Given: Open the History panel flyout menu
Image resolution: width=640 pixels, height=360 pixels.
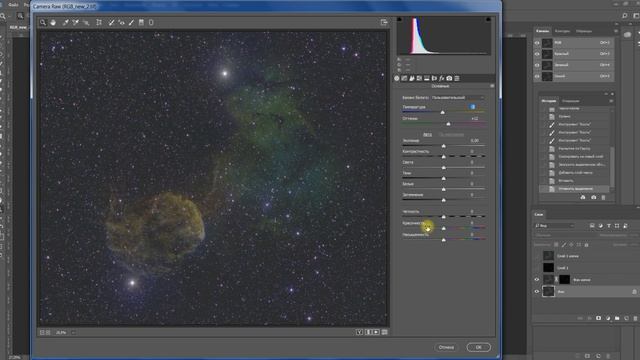Looking at the screenshot, I should click(611, 101).
